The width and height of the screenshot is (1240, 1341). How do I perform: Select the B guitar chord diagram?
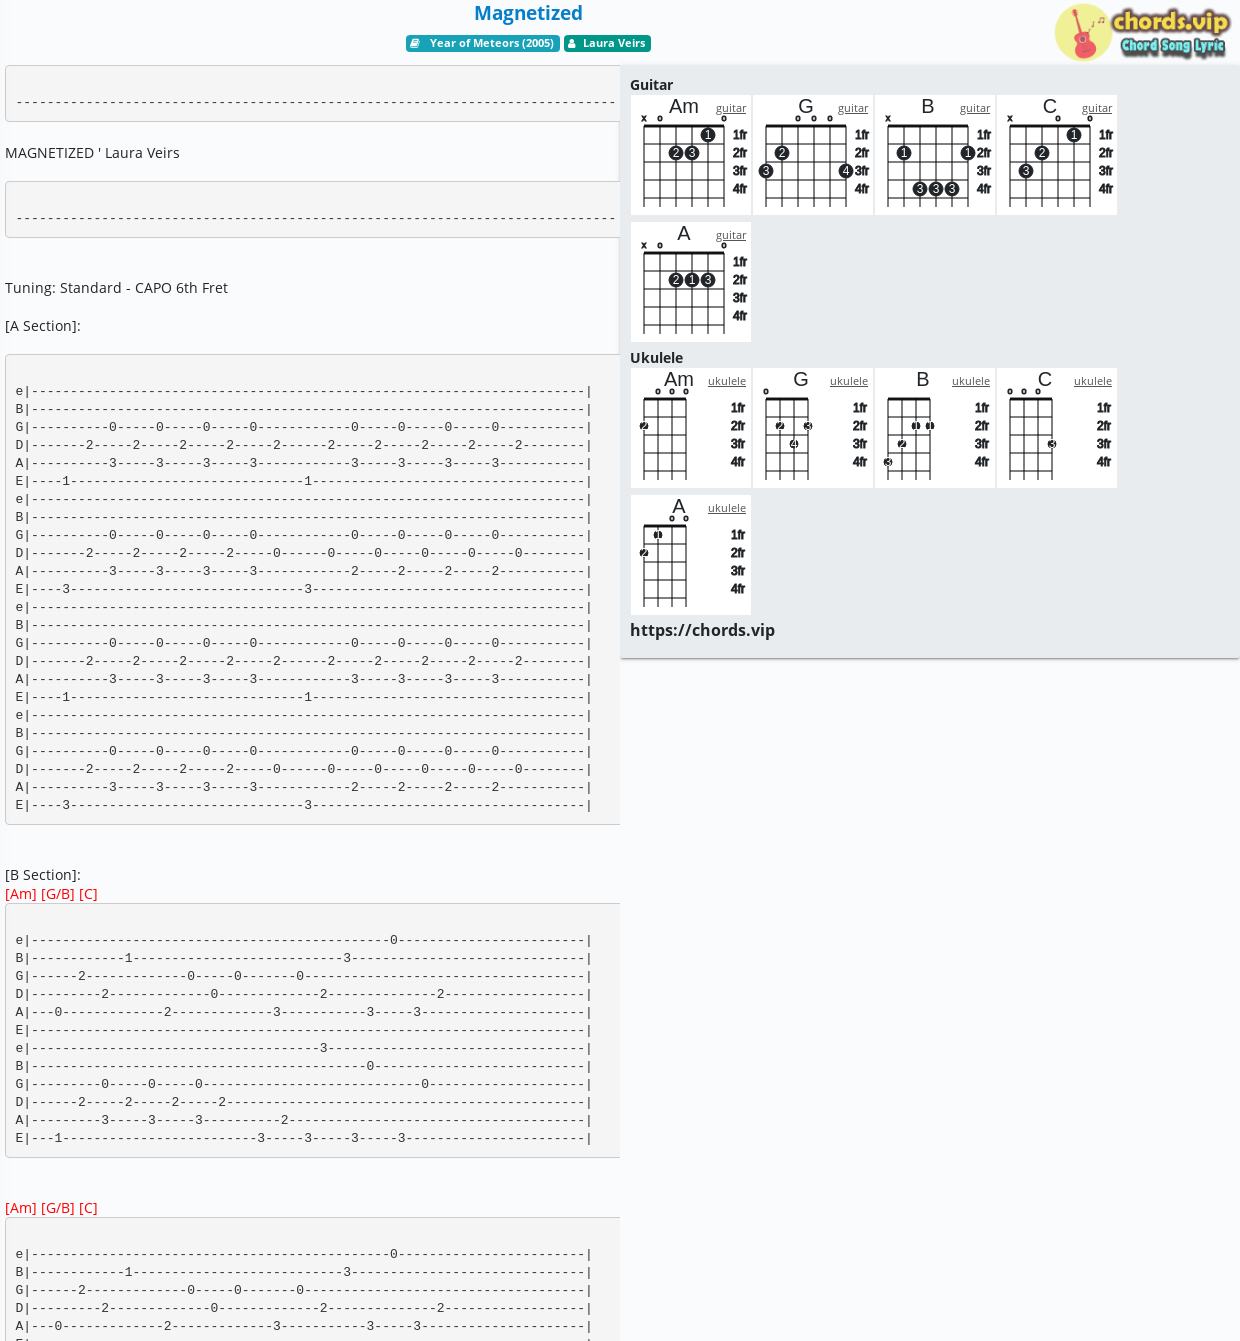935,155
